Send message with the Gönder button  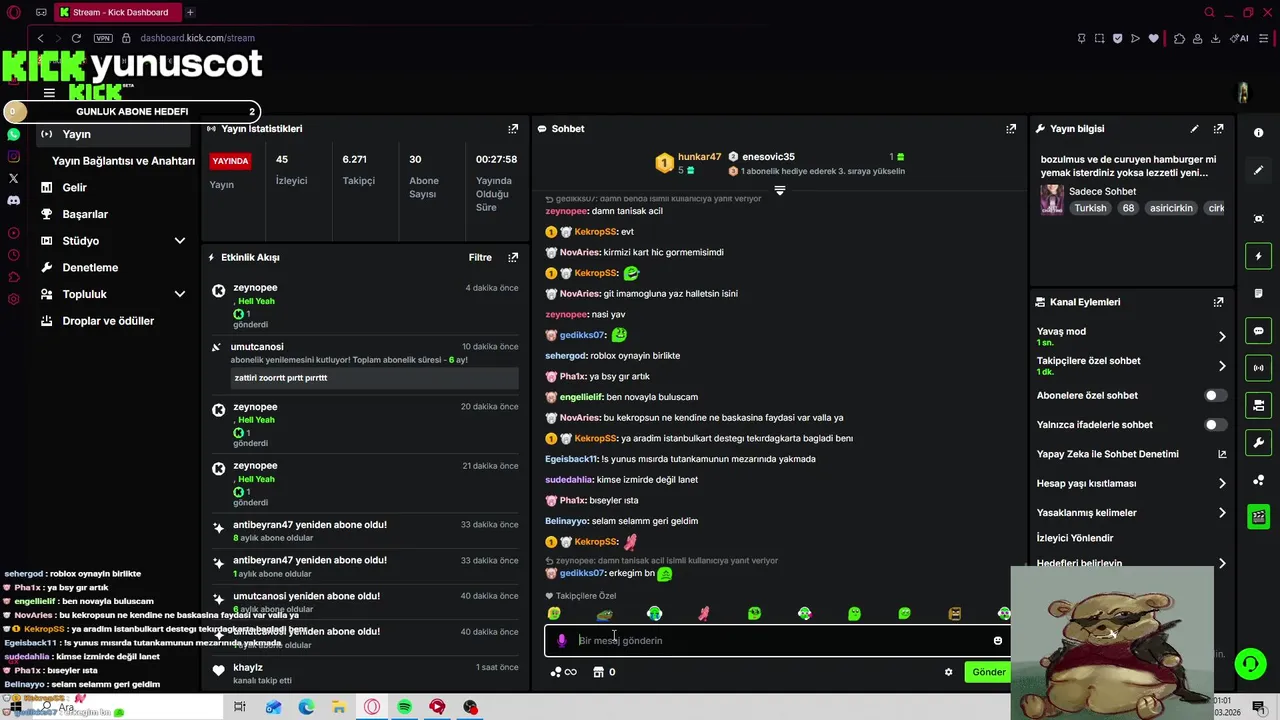point(988,672)
